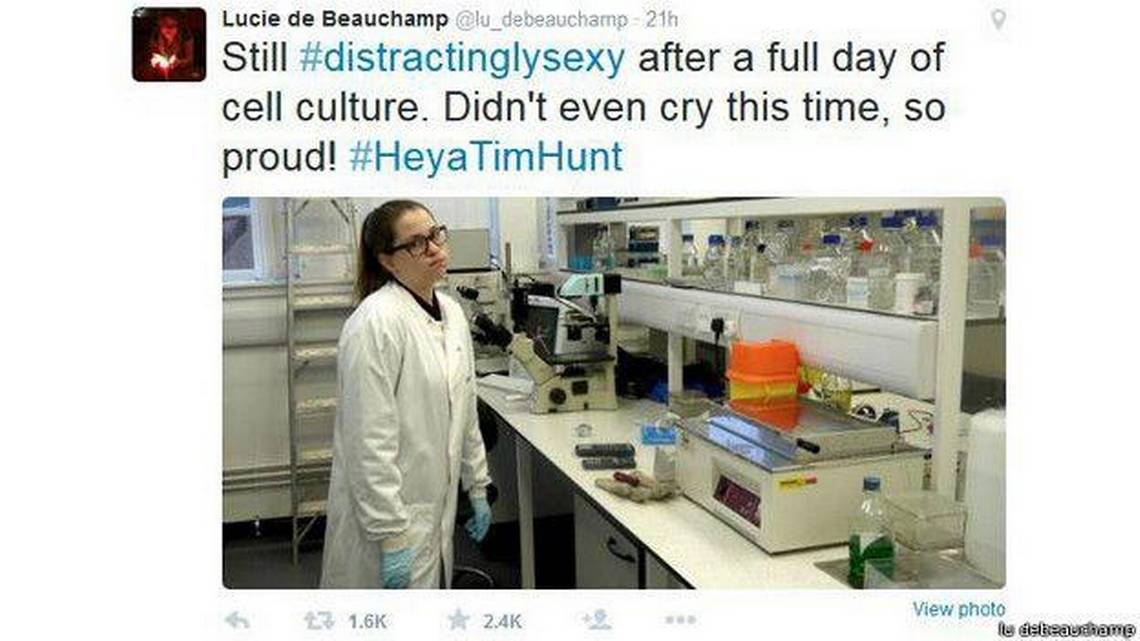Open the #distractinglysexy hashtag

pyautogui.click(x=462, y=59)
